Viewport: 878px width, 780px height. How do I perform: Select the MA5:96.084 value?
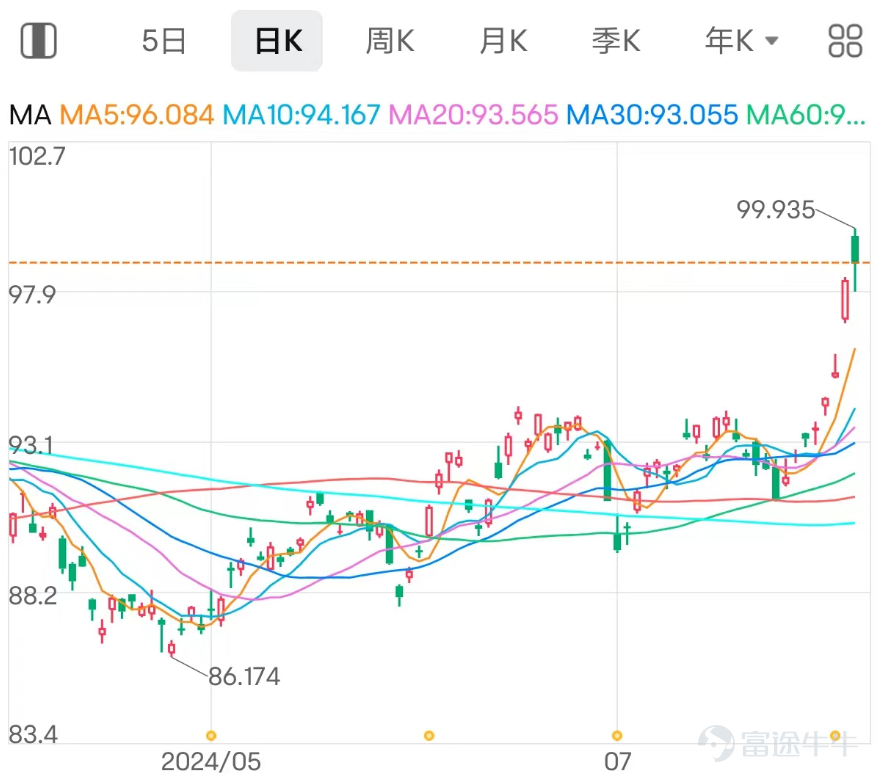pos(137,115)
